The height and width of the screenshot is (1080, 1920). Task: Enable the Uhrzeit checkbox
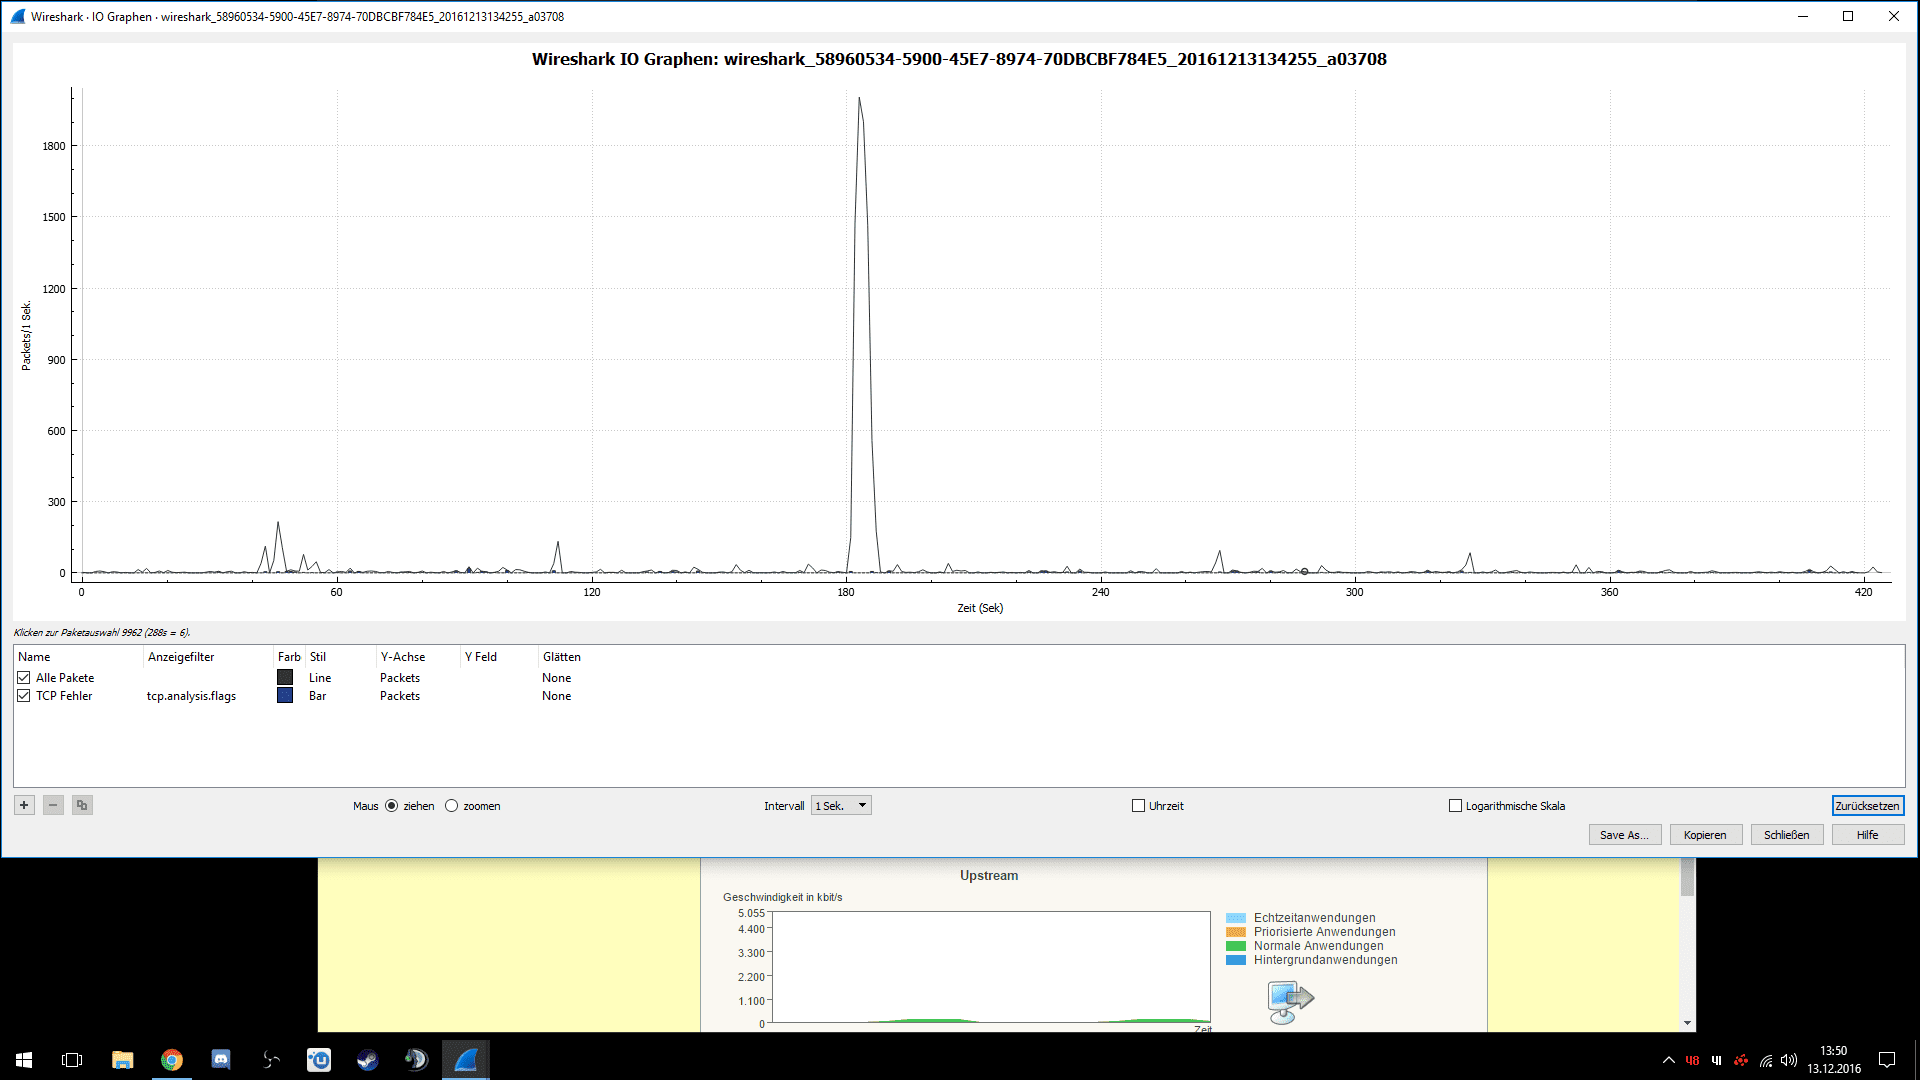coord(1138,806)
